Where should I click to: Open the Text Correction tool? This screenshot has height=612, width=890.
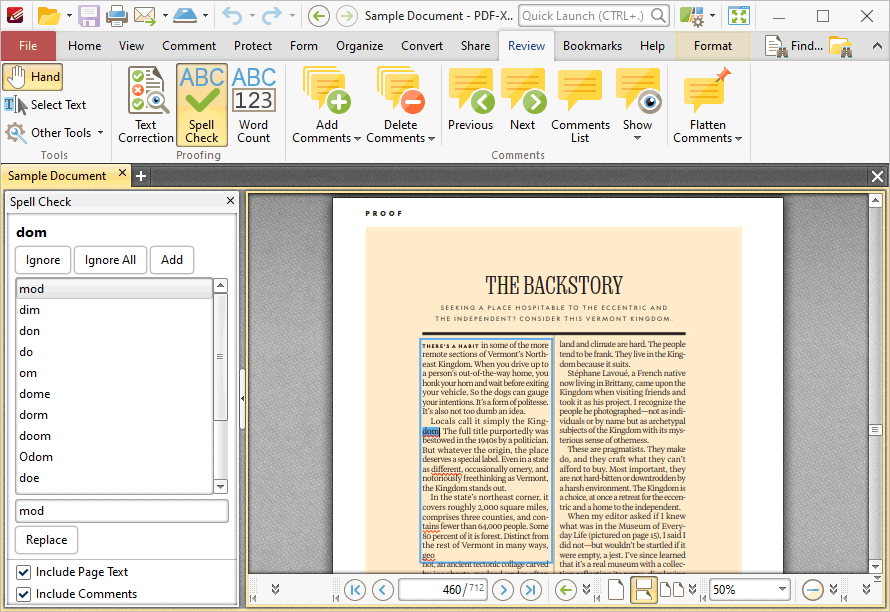pyautogui.click(x=146, y=105)
